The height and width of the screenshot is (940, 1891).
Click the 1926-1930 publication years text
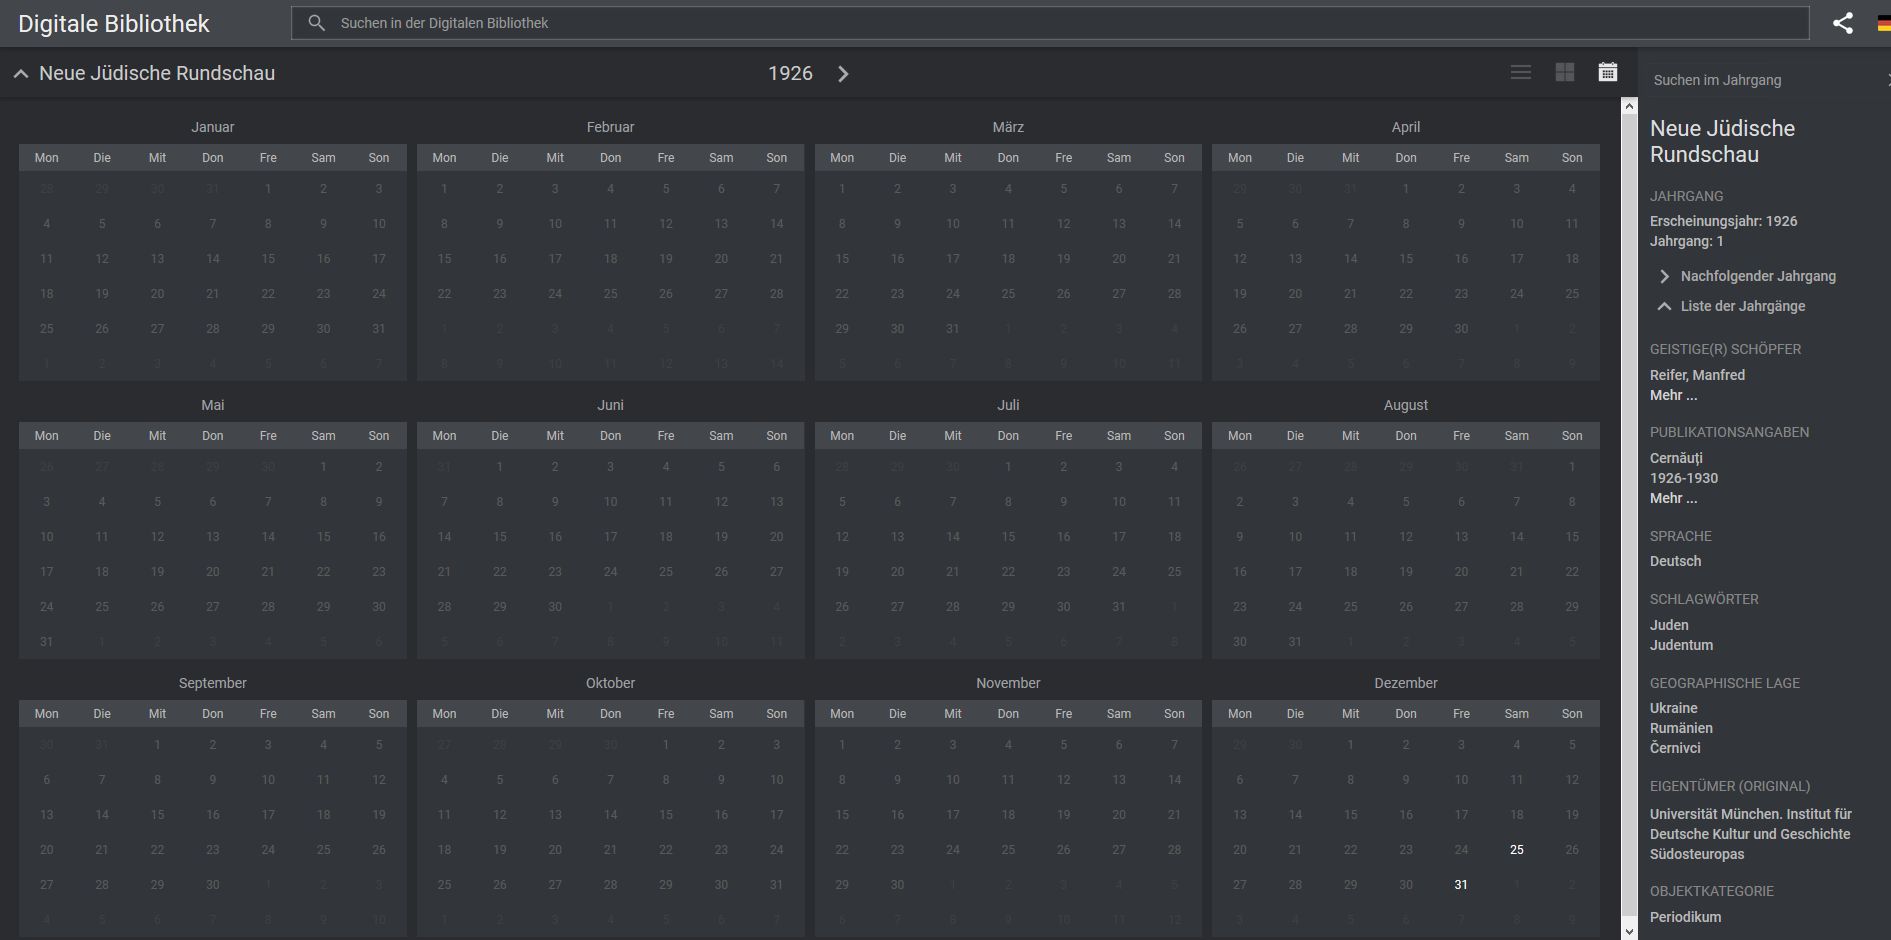[x=1684, y=478]
